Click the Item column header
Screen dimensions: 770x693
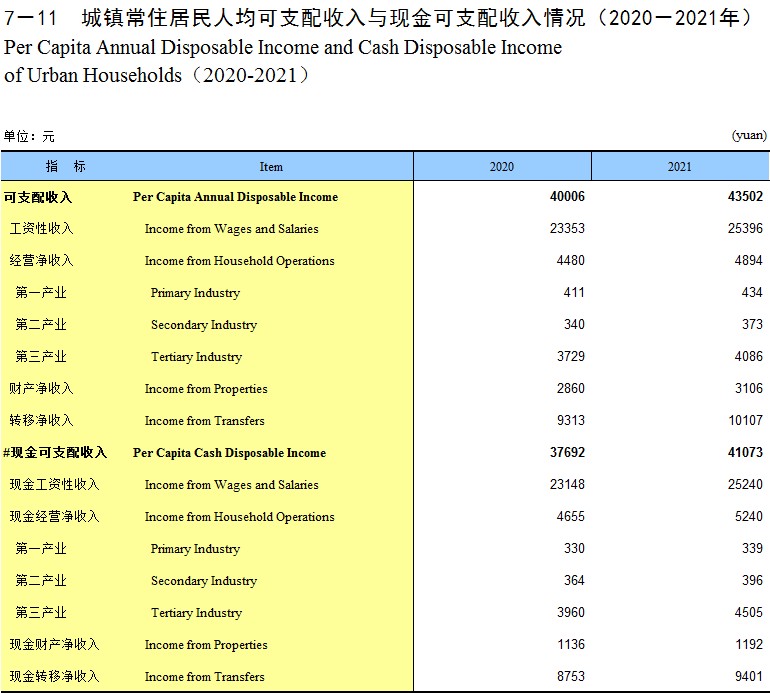pyautogui.click(x=271, y=166)
